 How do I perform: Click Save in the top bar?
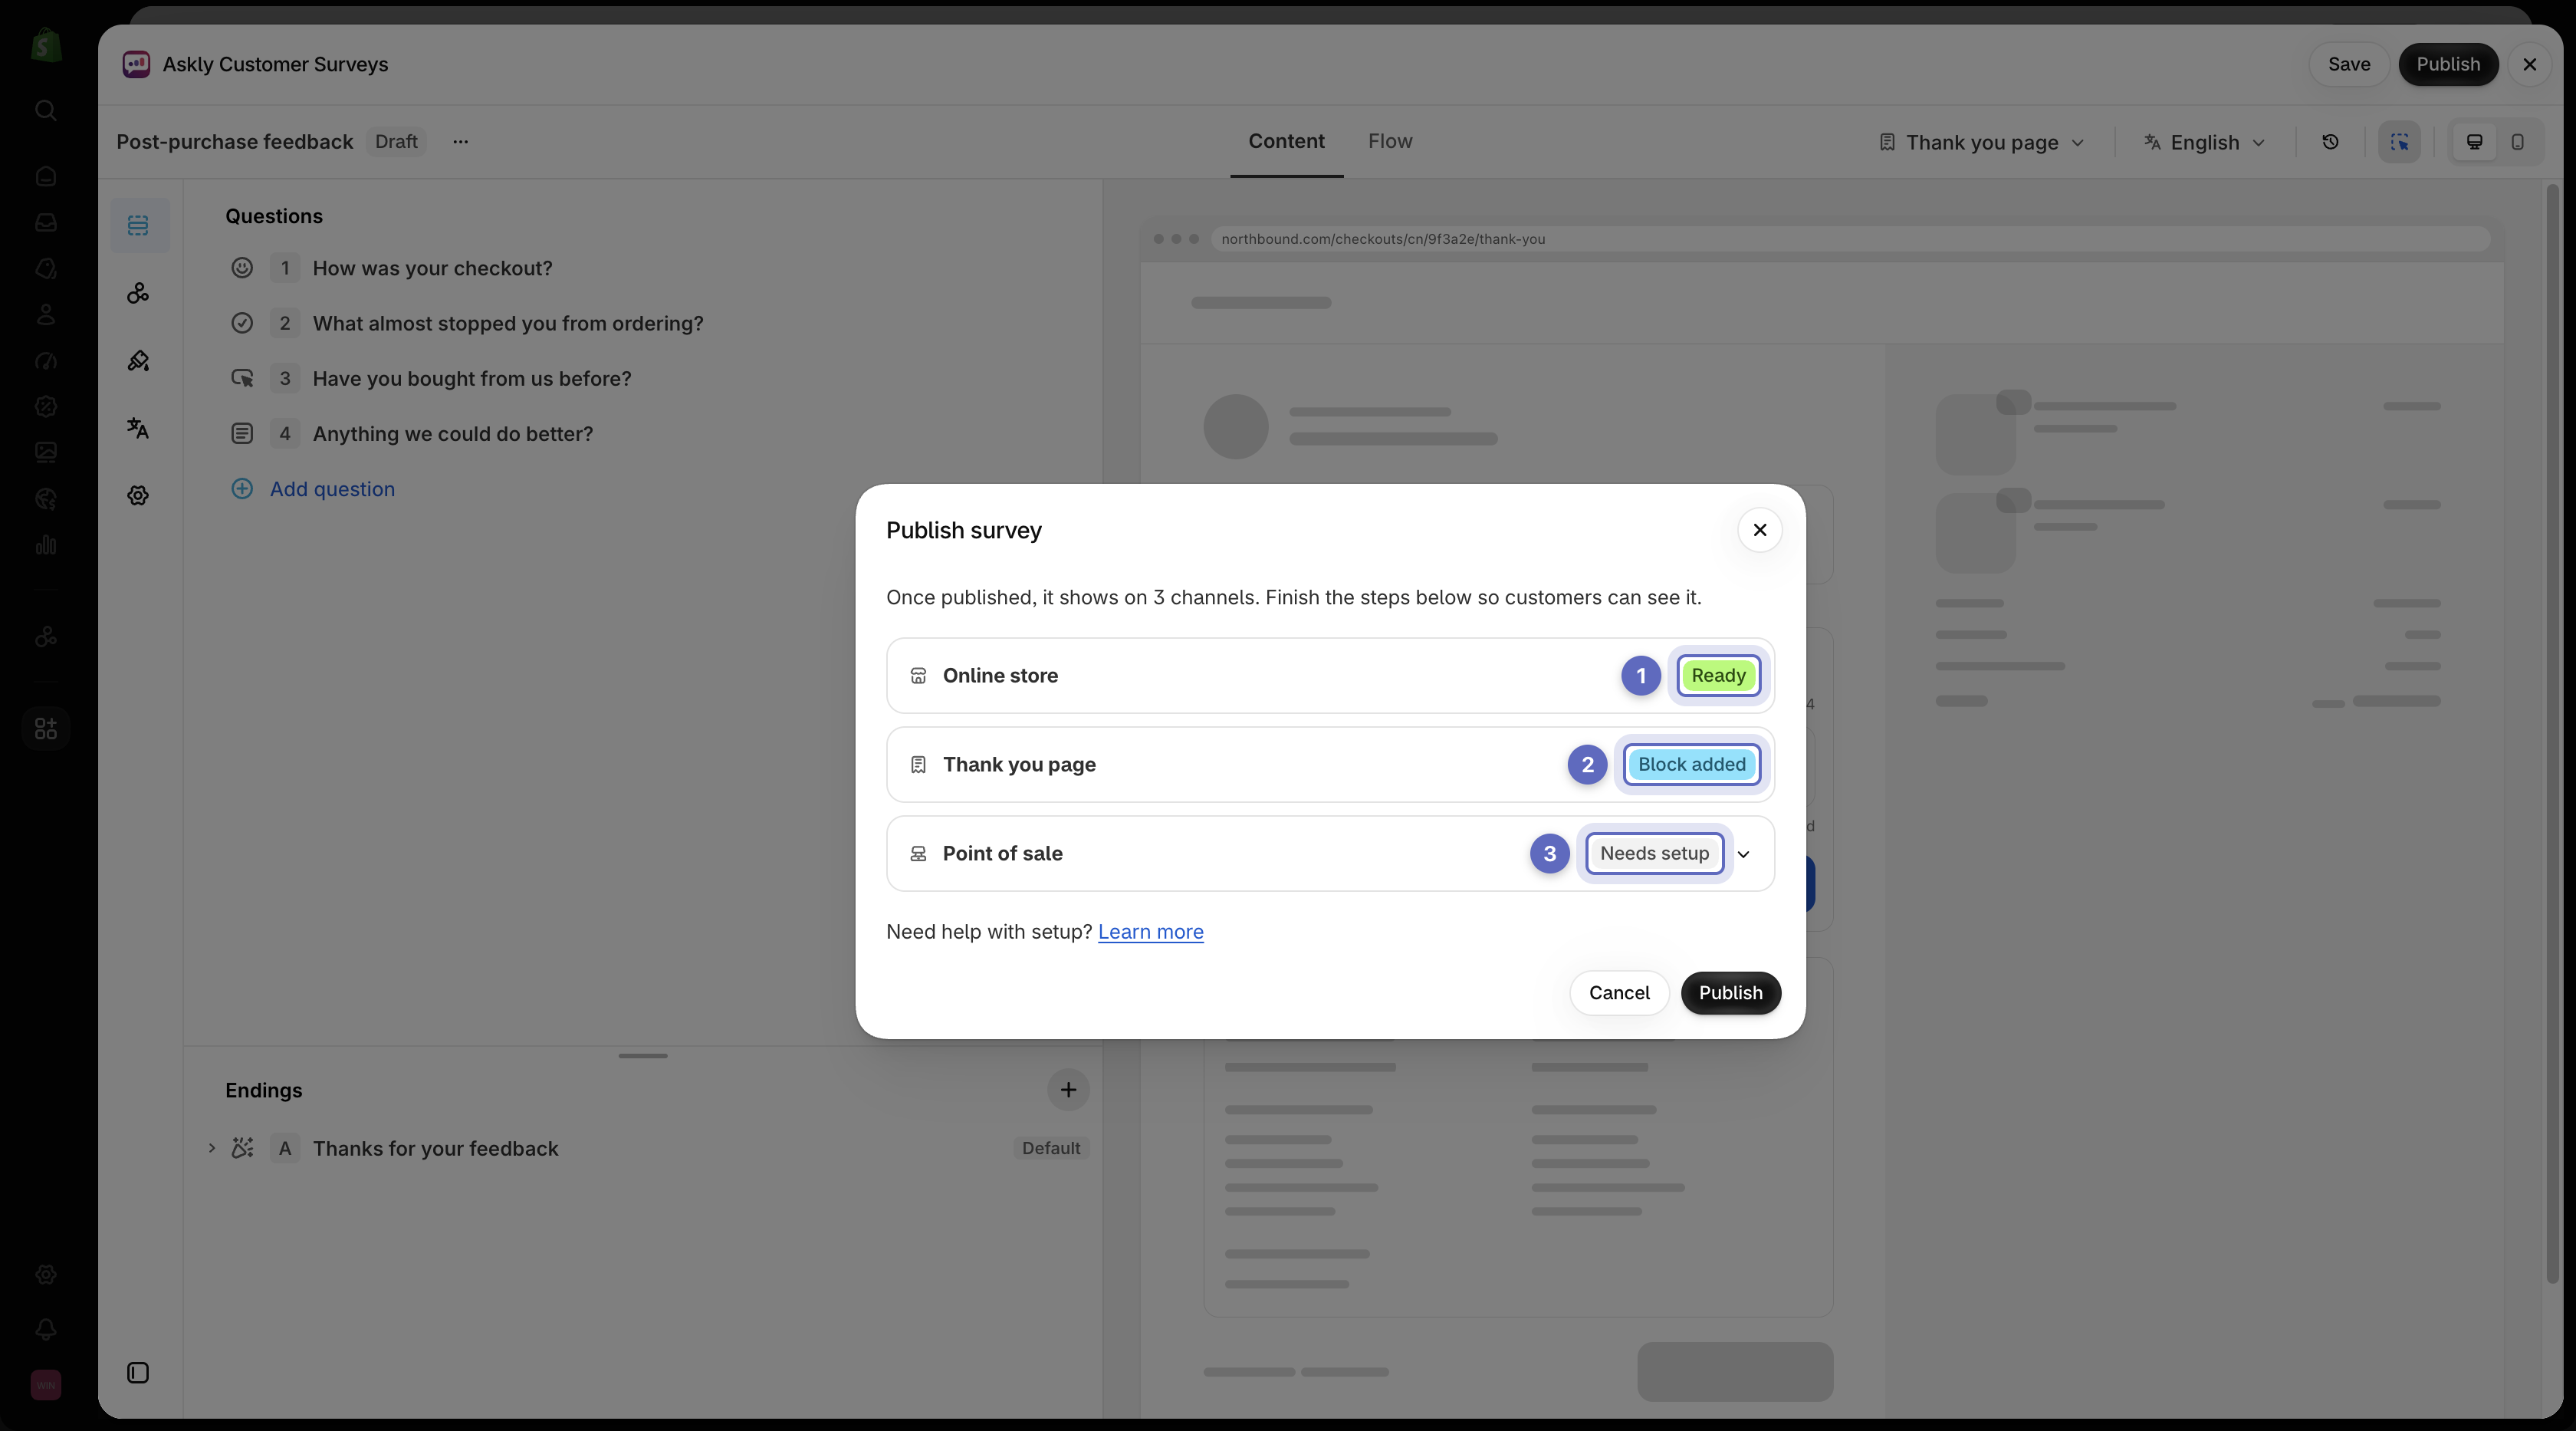click(2348, 64)
